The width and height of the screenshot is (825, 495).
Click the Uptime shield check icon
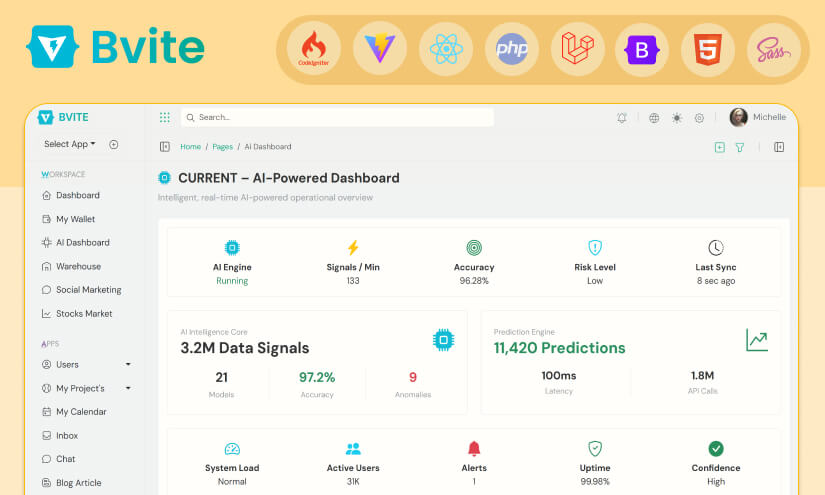pyautogui.click(x=595, y=448)
